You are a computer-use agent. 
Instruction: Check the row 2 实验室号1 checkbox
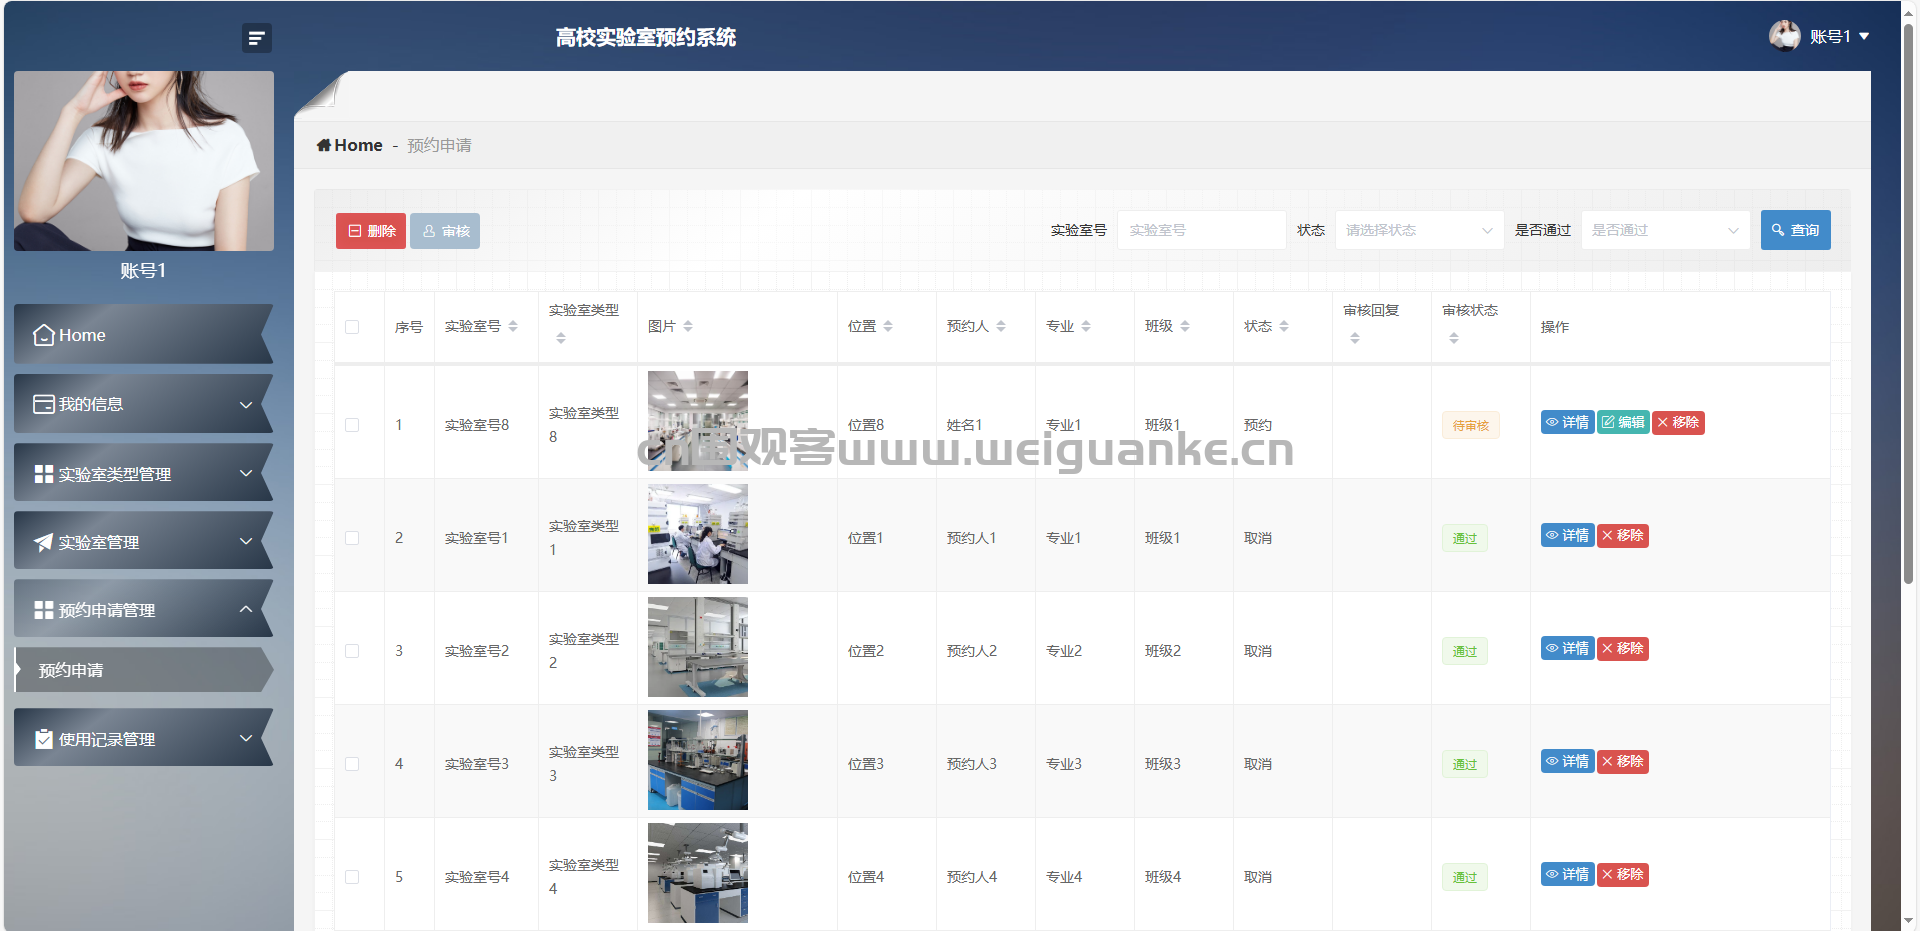(352, 538)
